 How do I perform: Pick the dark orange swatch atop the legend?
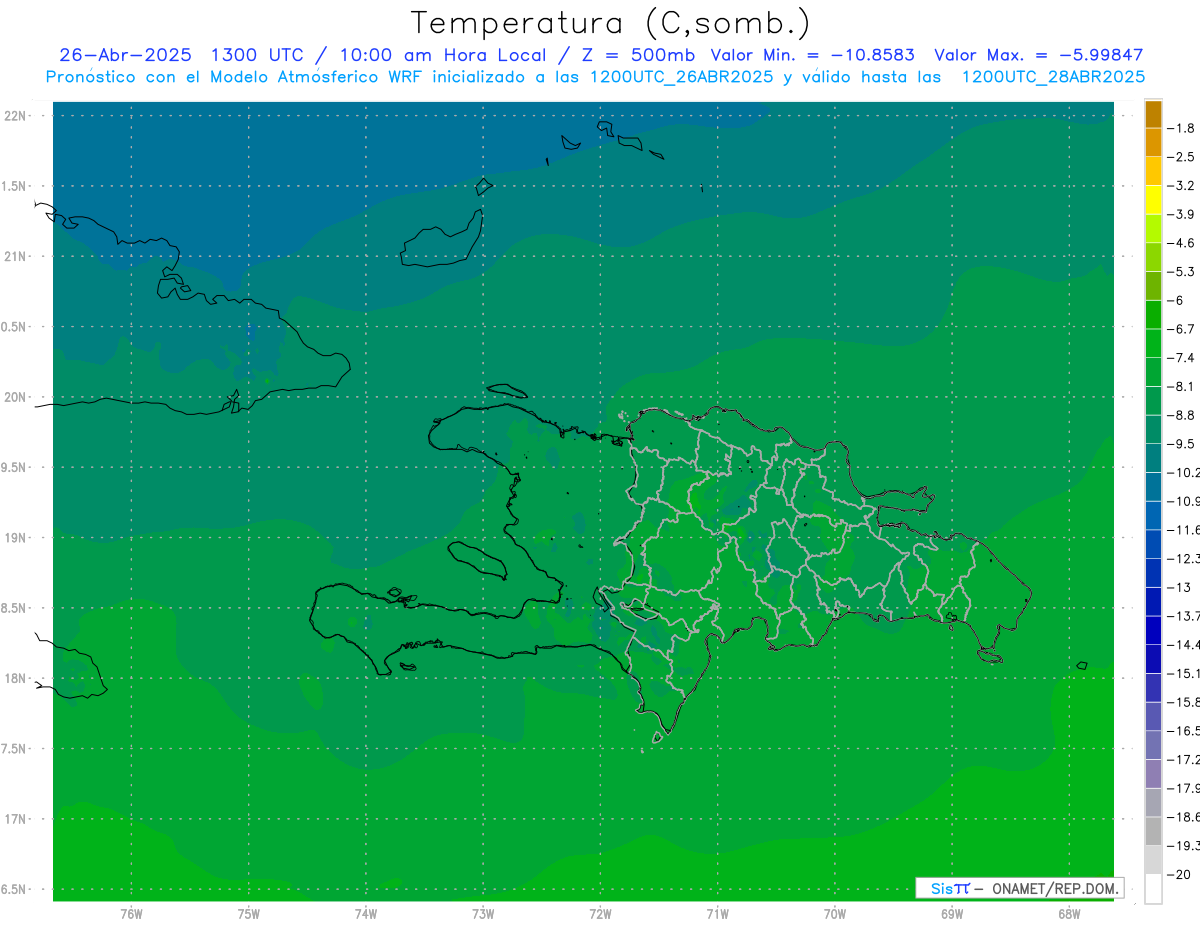pos(1153,114)
